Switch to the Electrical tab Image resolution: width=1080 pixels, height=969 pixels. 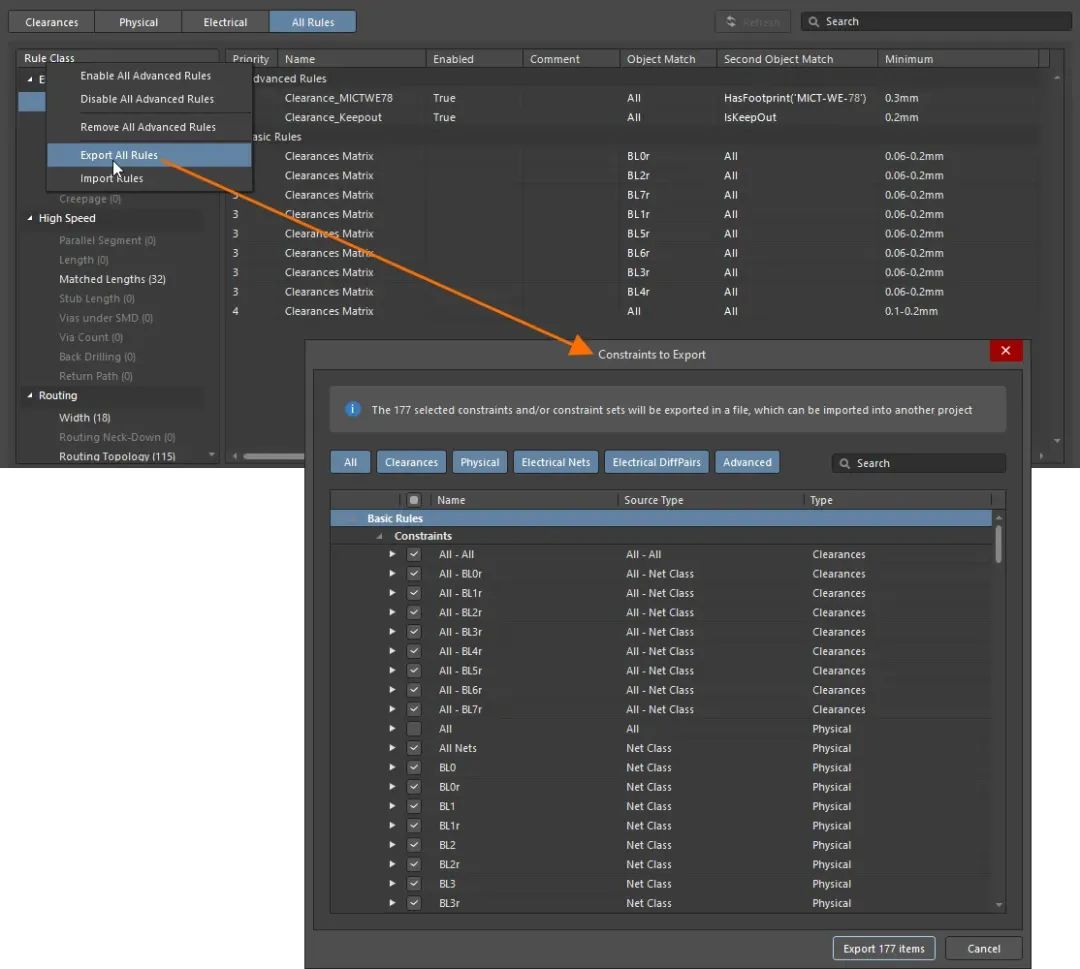click(225, 22)
